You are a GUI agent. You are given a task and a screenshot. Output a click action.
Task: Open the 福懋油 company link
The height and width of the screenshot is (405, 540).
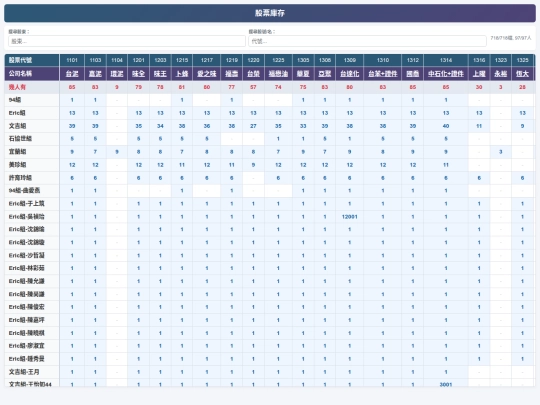coord(278,74)
